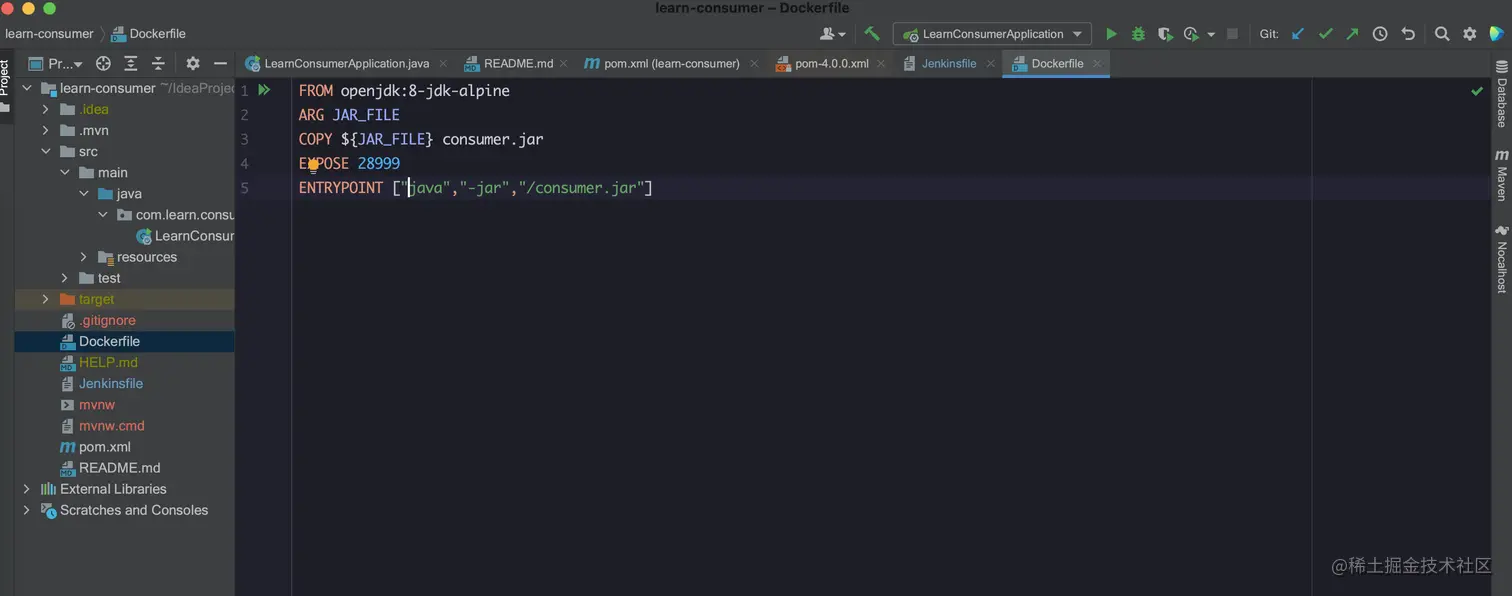Click Git Update Project blue arrow
The width and height of the screenshot is (1512, 596).
coord(1298,34)
